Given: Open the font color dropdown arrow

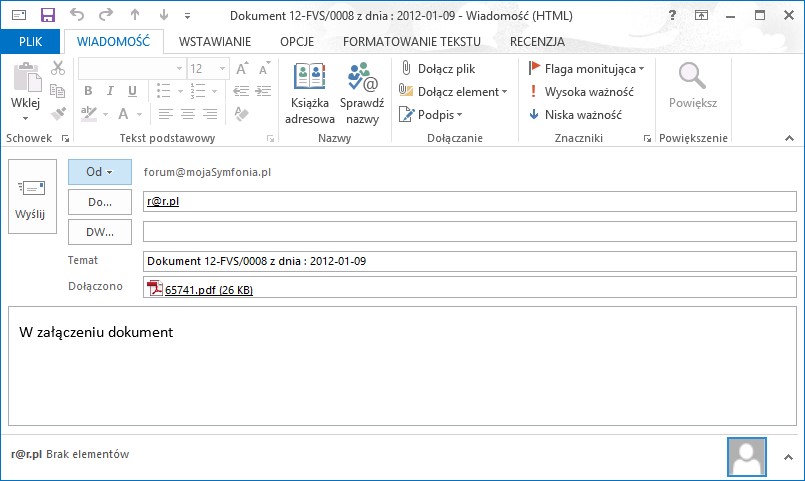Looking at the screenshot, I should click(x=139, y=114).
